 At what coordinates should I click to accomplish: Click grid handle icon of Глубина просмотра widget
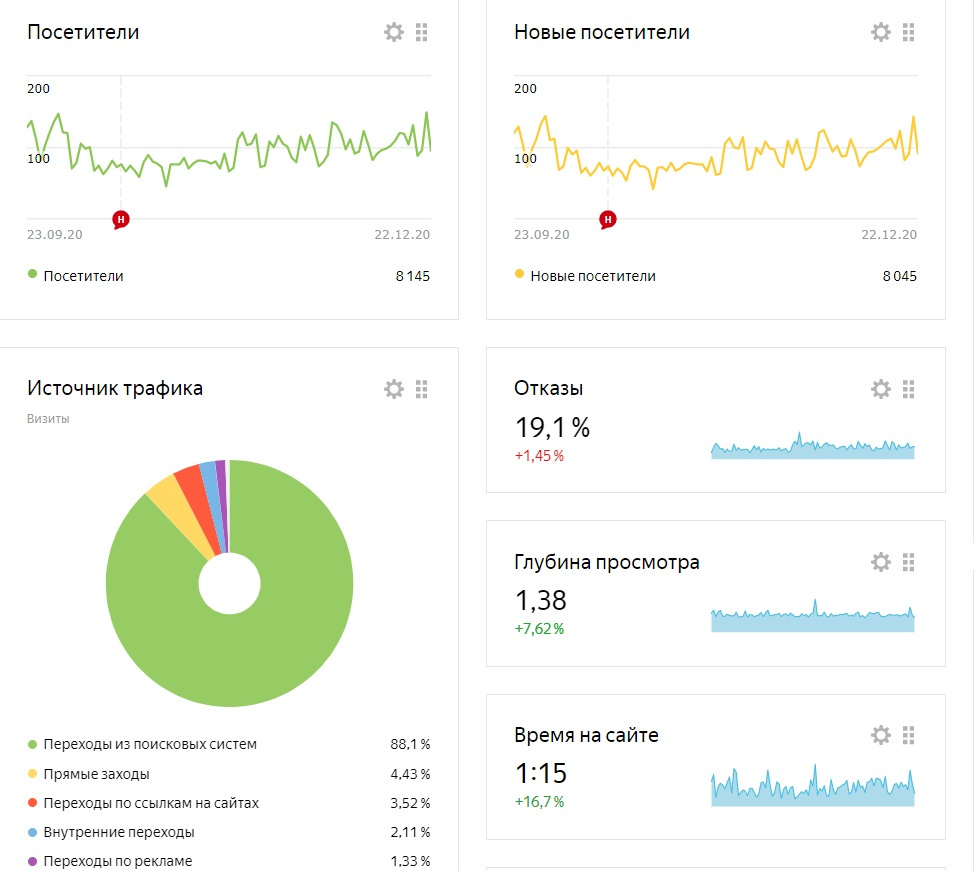[x=908, y=562]
